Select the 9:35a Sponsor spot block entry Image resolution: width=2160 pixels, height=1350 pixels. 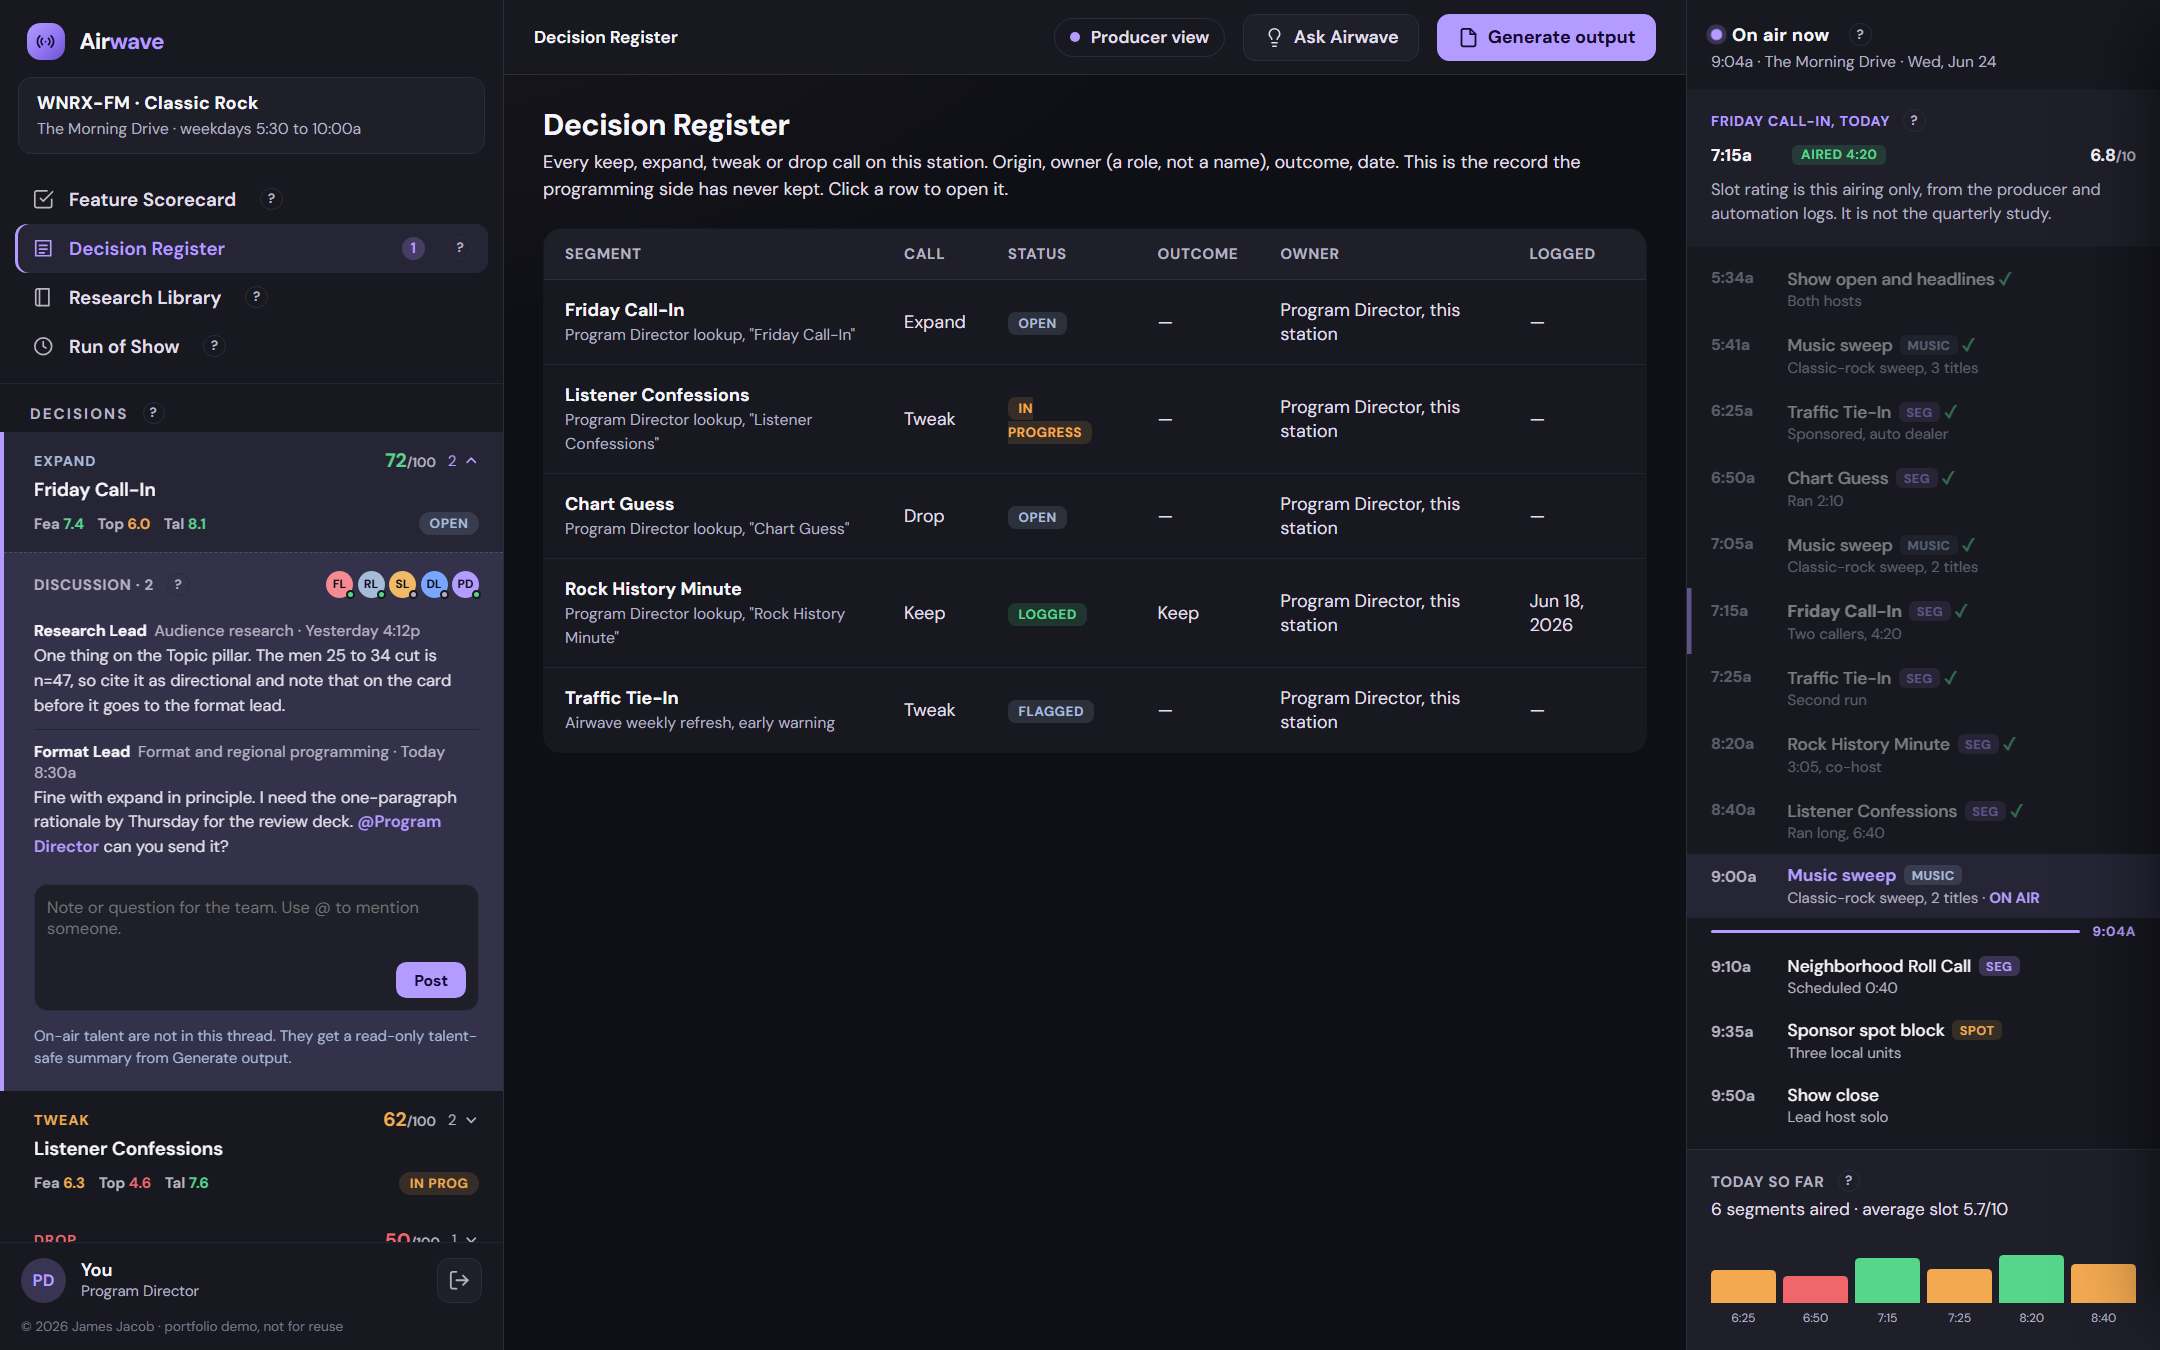[x=1923, y=1041]
